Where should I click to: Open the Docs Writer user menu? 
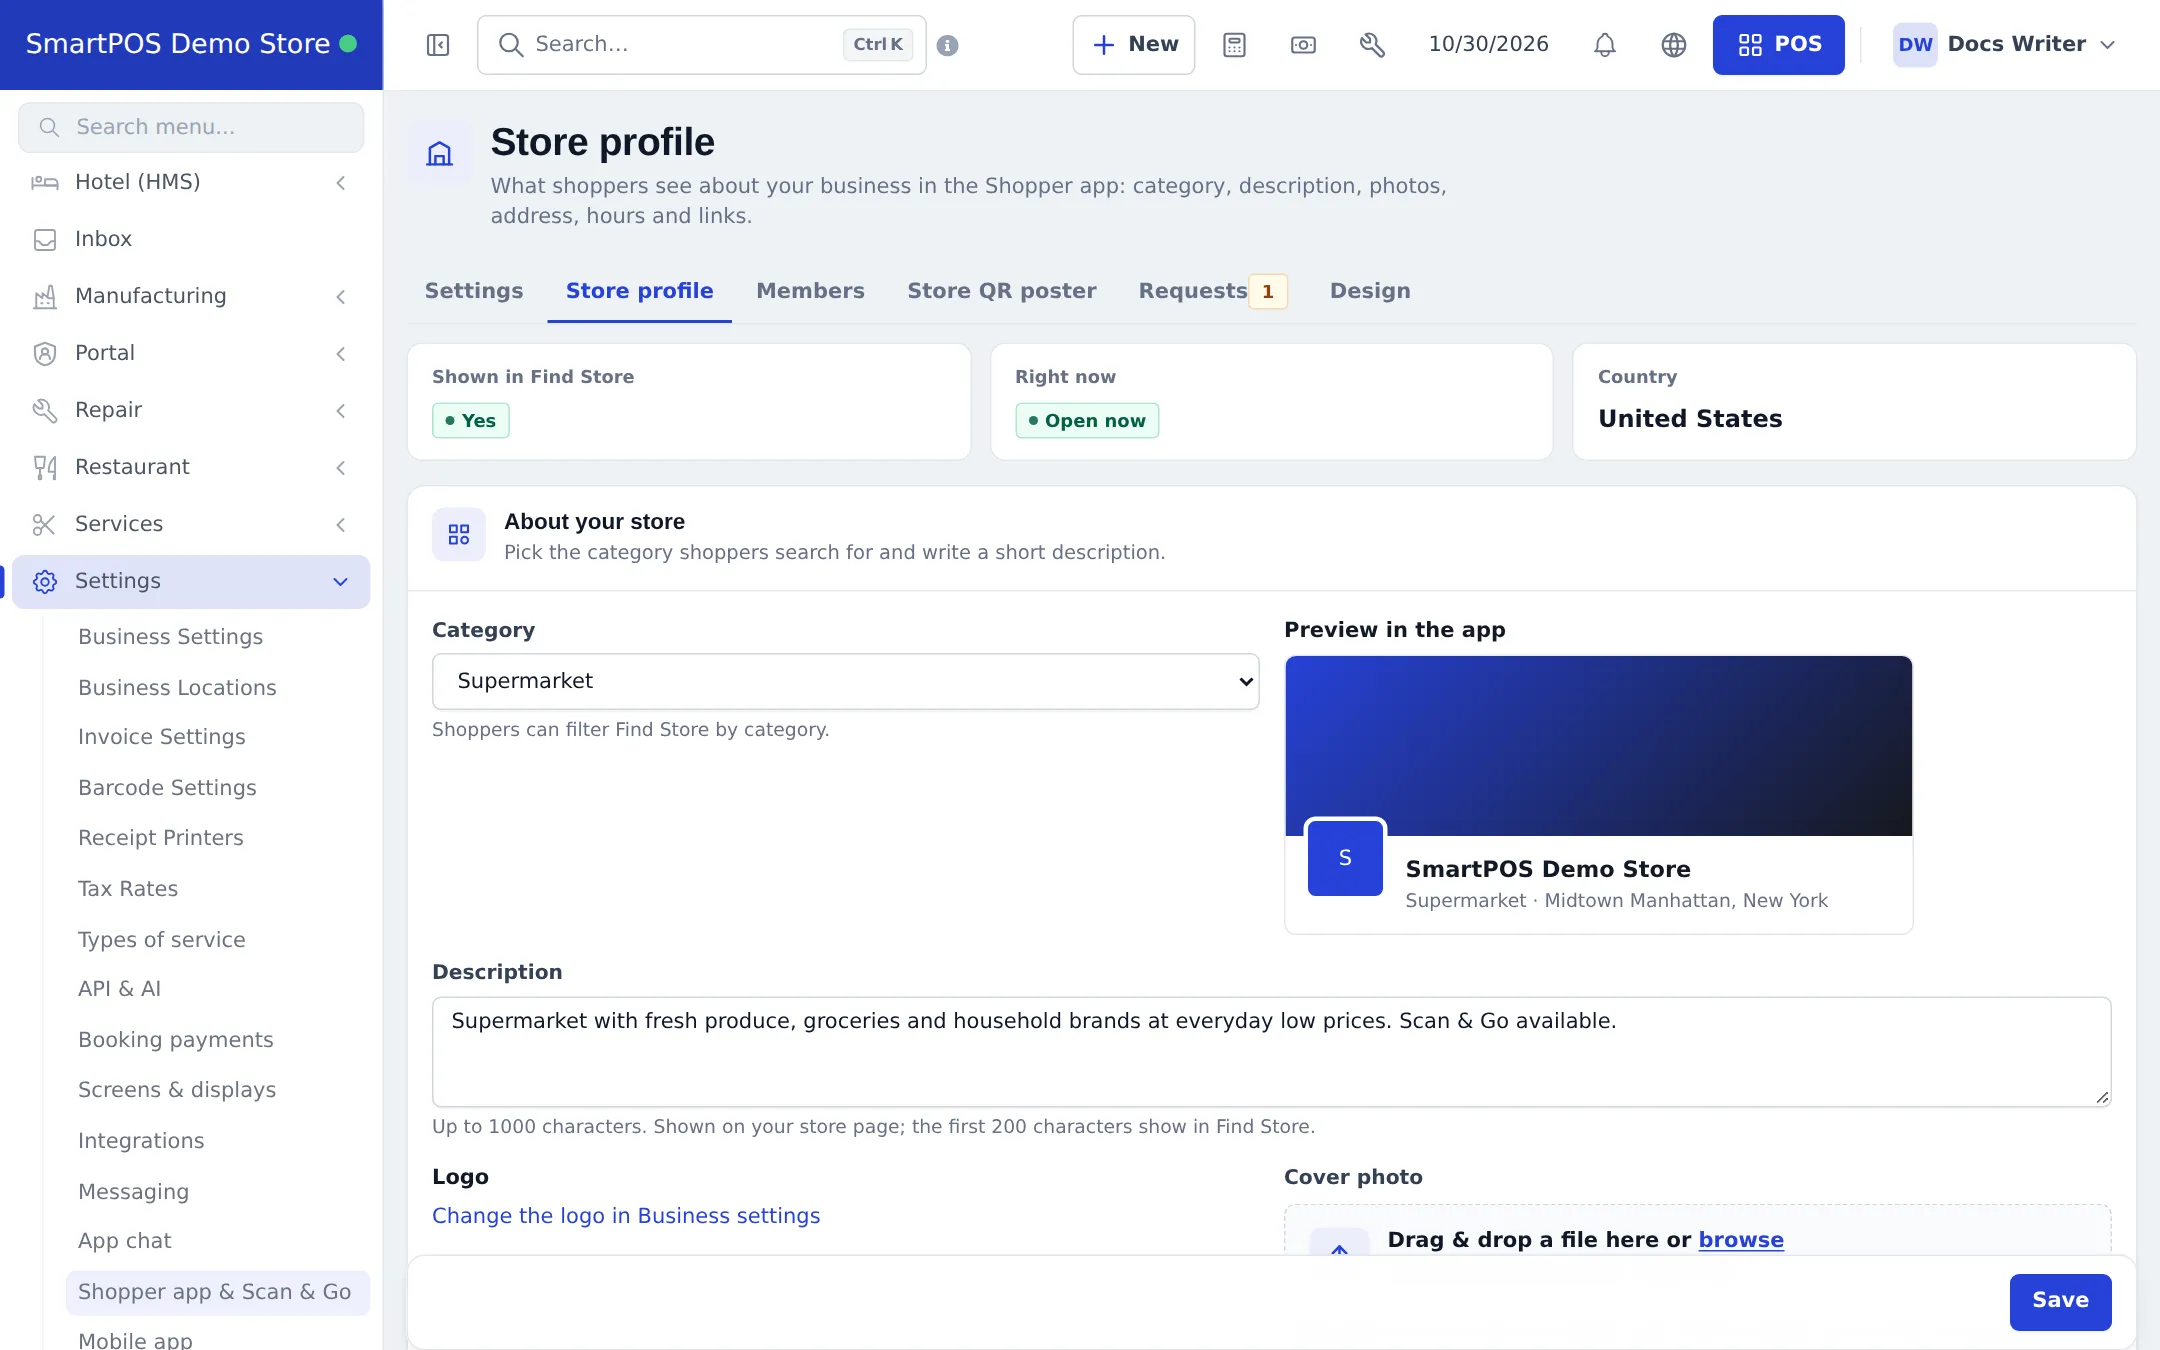2005,45
